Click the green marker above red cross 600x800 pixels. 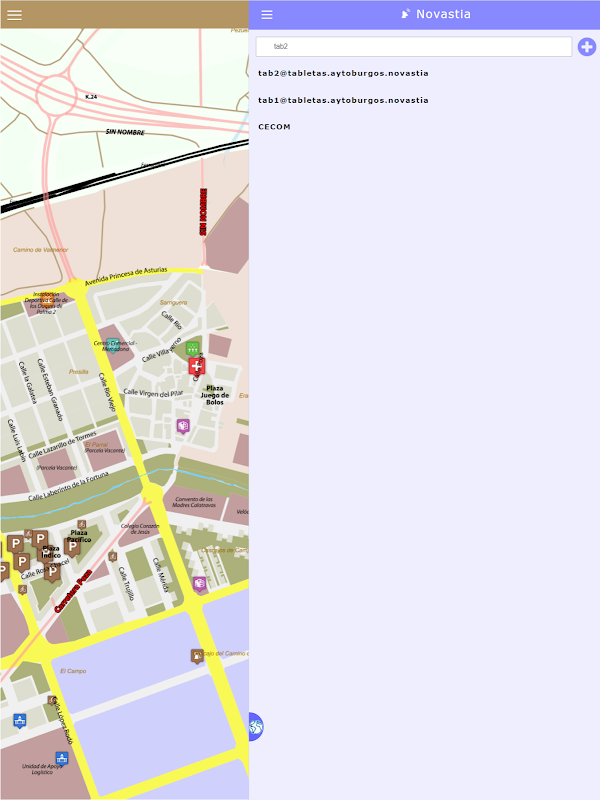tap(192, 349)
